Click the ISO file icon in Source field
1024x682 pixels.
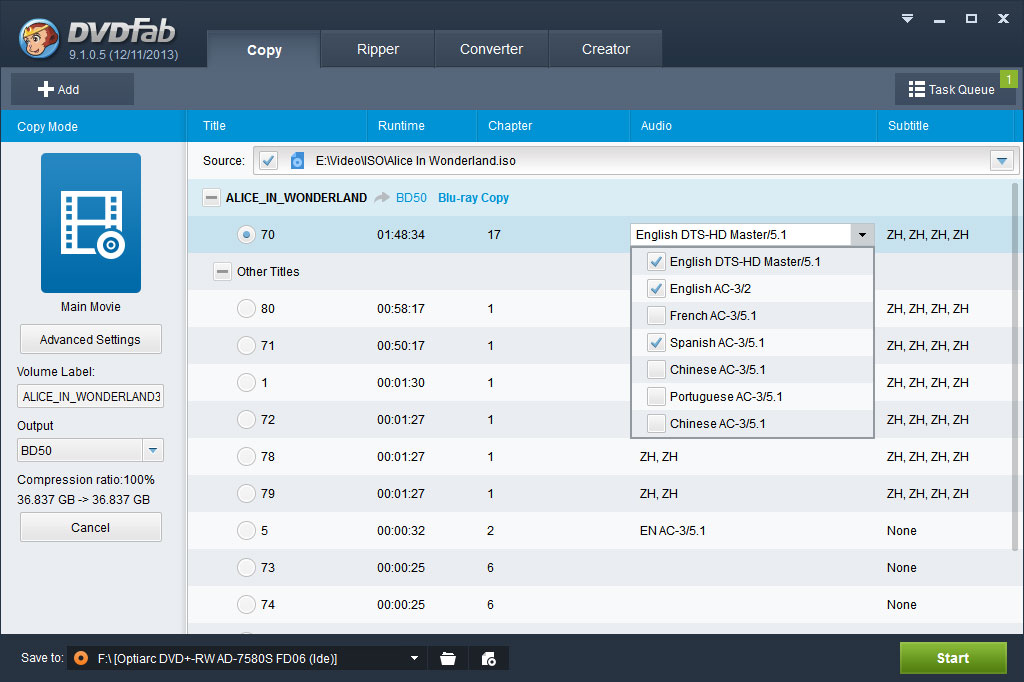(x=297, y=161)
